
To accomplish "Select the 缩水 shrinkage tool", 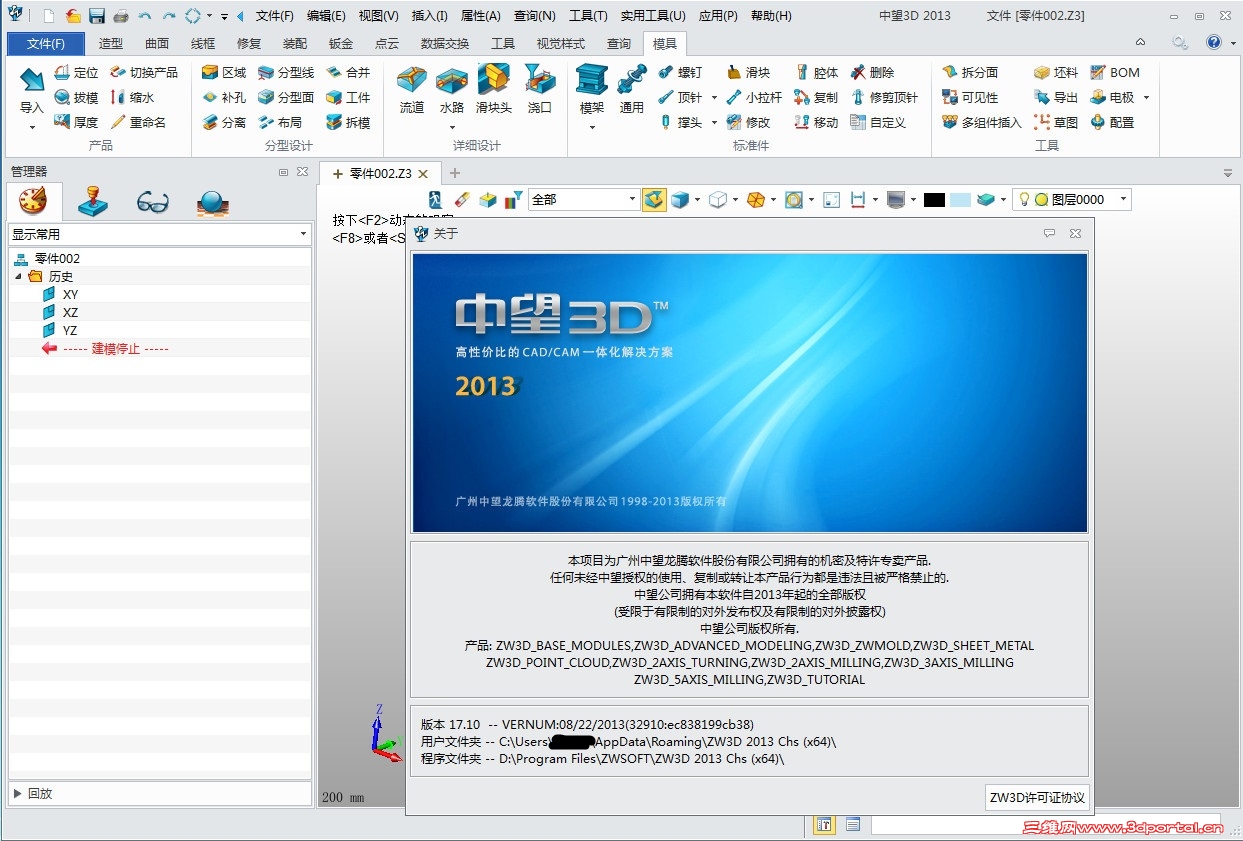I will [132, 98].
